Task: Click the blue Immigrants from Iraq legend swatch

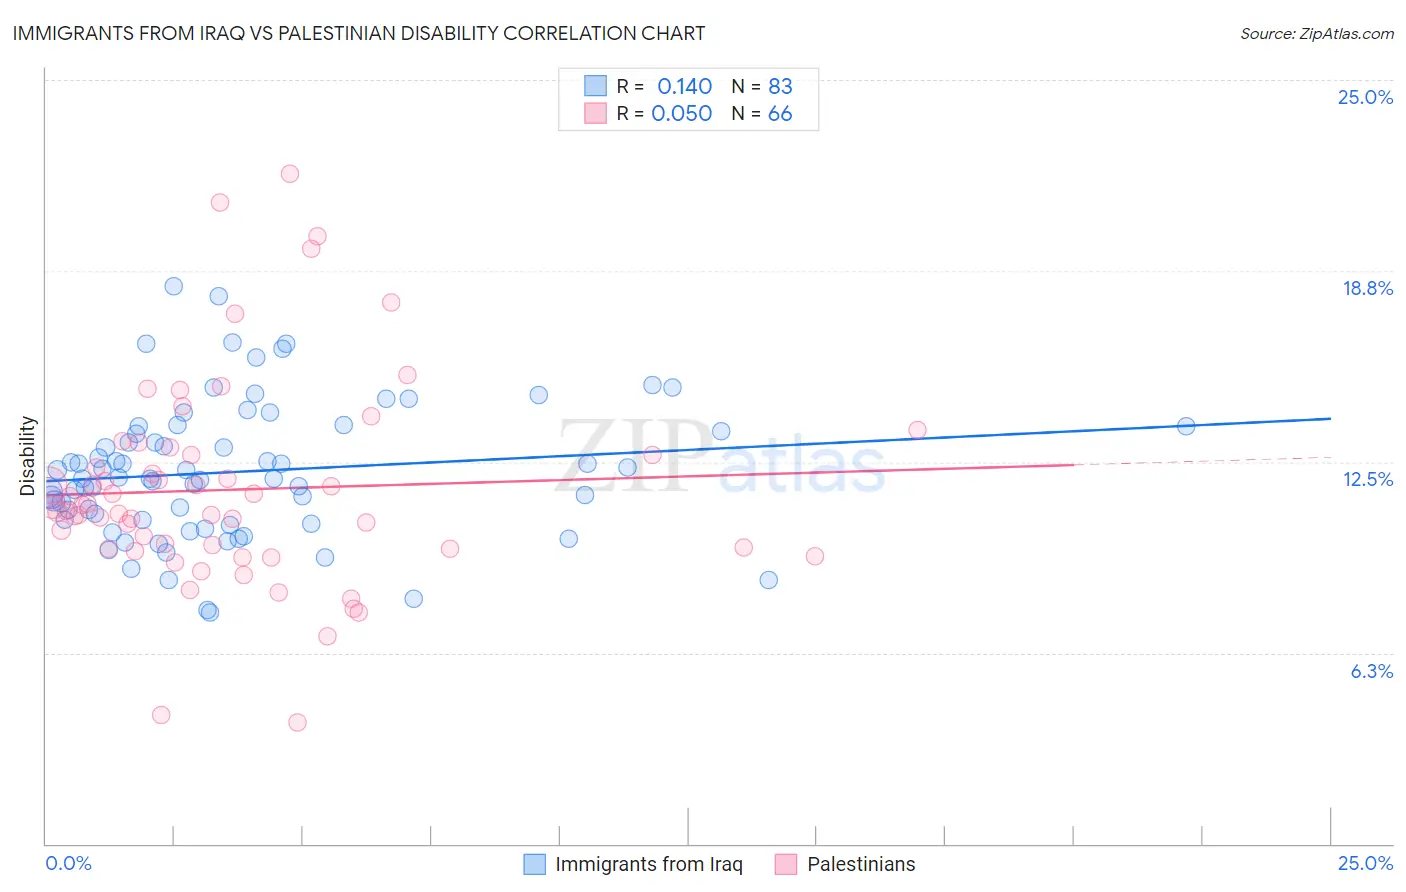Action: (535, 864)
